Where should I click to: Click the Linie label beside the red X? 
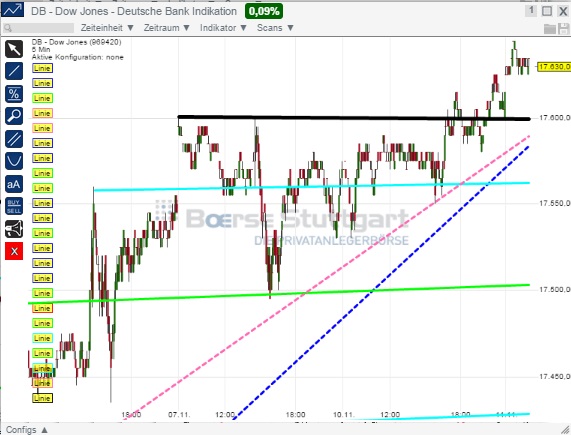pyautogui.click(x=42, y=248)
